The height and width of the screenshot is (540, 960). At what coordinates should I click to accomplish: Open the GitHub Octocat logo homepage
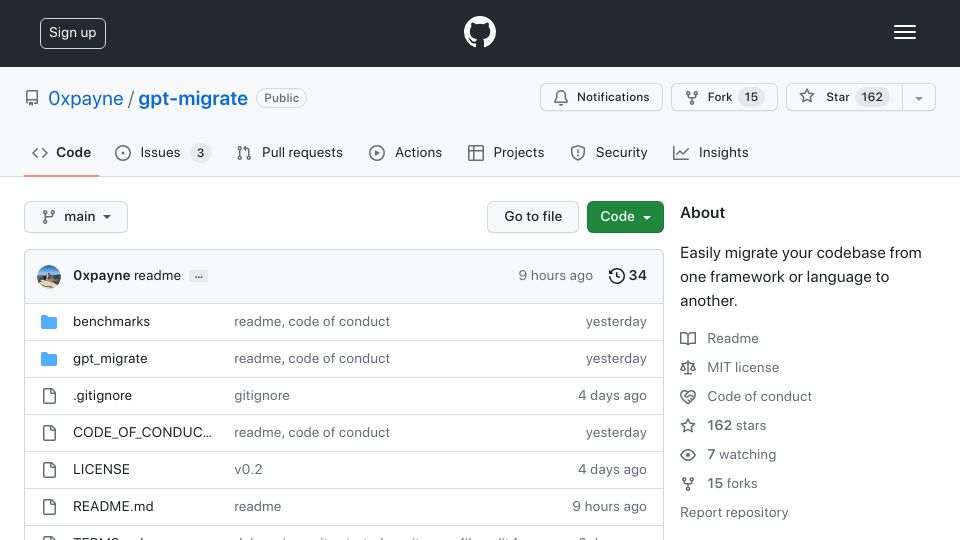[x=479, y=32]
